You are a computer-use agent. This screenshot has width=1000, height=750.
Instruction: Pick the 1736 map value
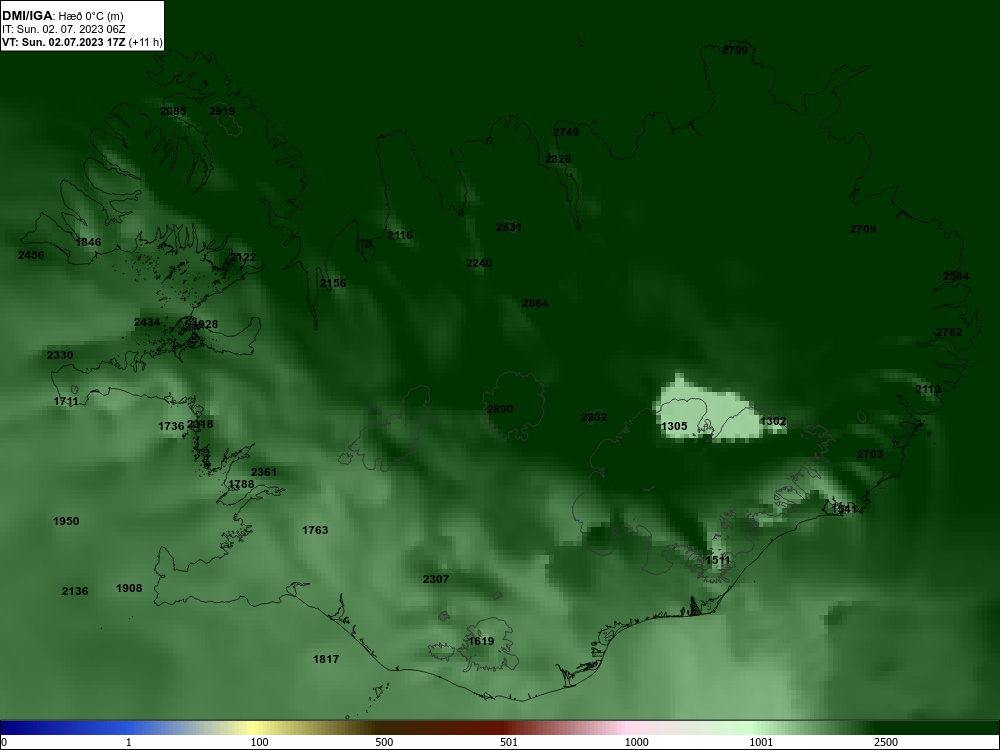click(171, 426)
